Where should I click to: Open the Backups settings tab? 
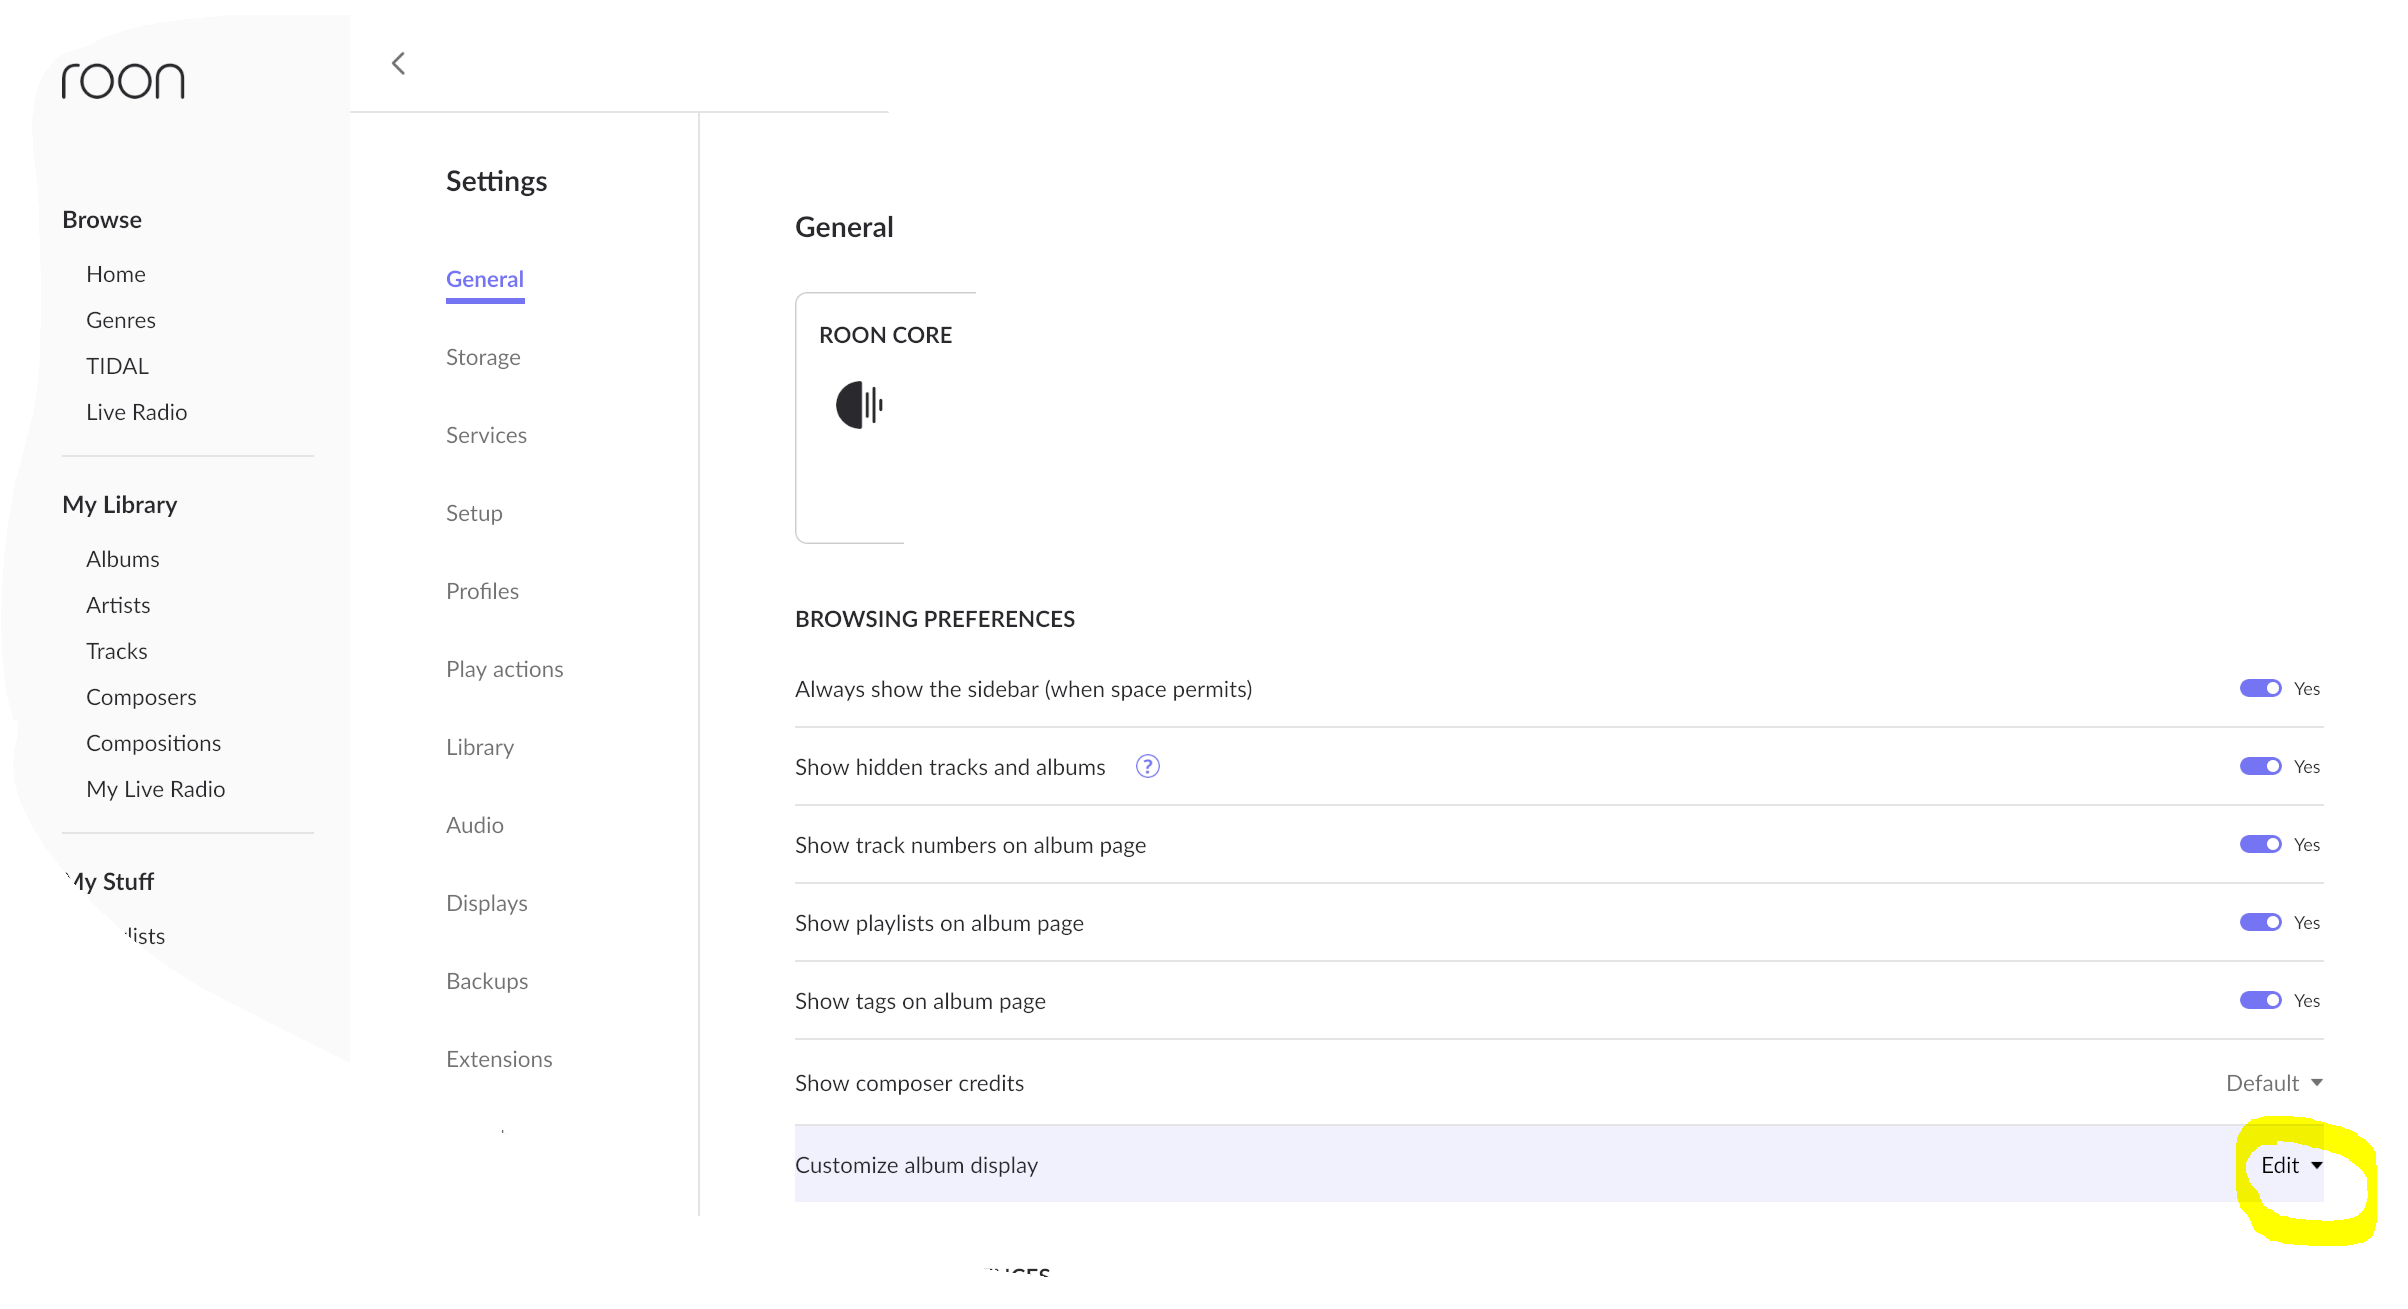coord(487,982)
